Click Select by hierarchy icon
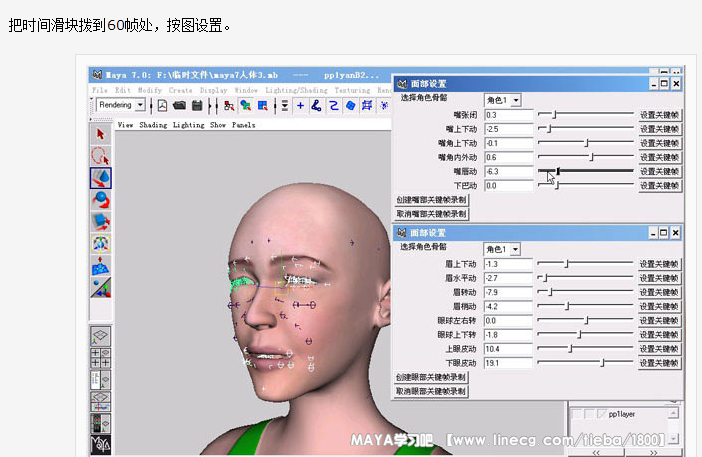Viewport: 702px width, 457px height. coord(229,106)
